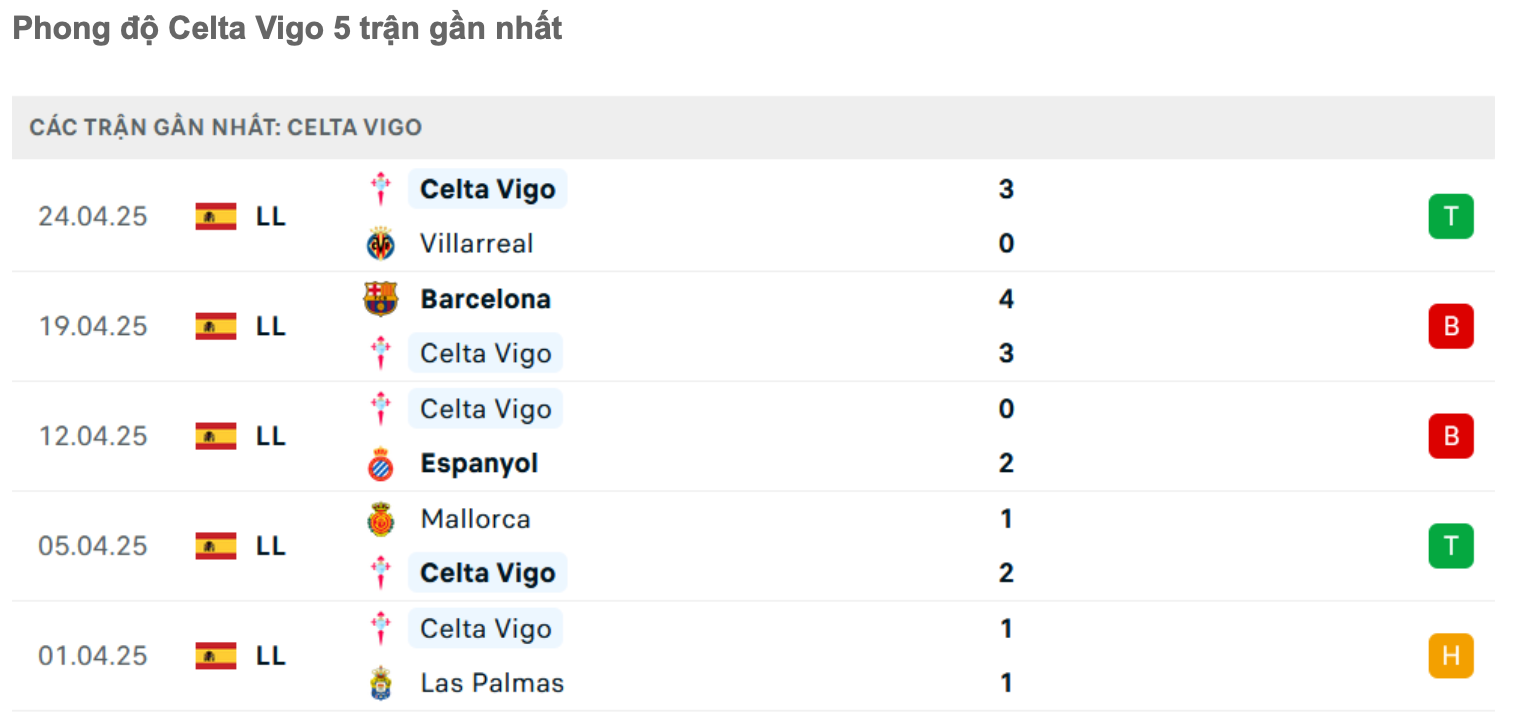Click the Các trận gần nhất: Celta Vigo header
The height and width of the screenshot is (728, 1516).
point(226,128)
